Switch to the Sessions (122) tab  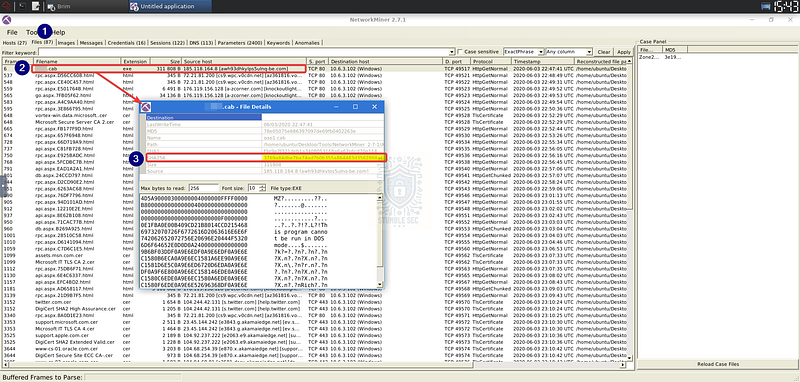[168, 43]
